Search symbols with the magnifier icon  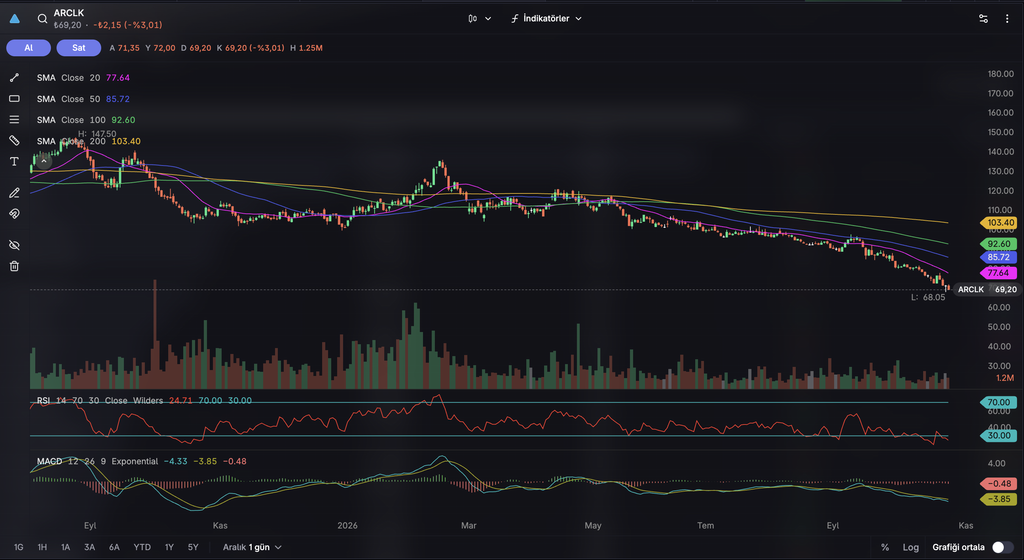[42, 19]
